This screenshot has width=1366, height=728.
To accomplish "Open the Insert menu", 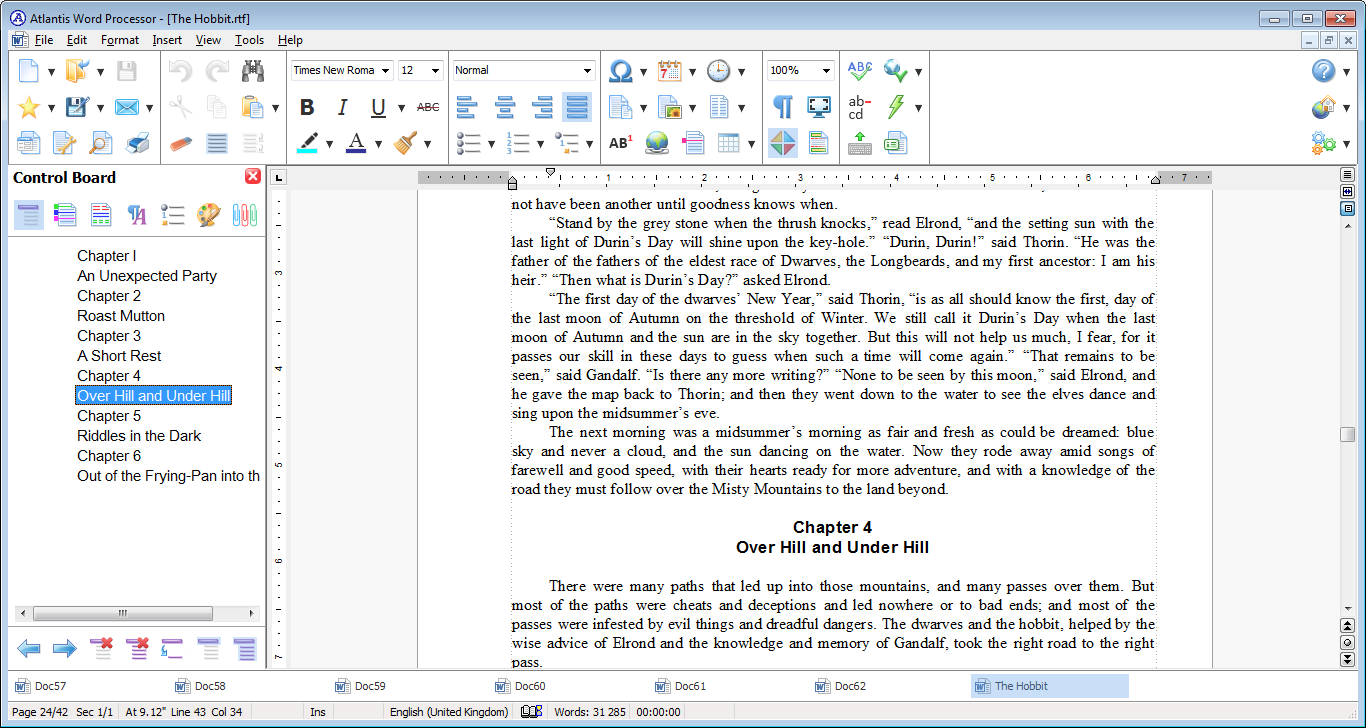I will (x=167, y=40).
